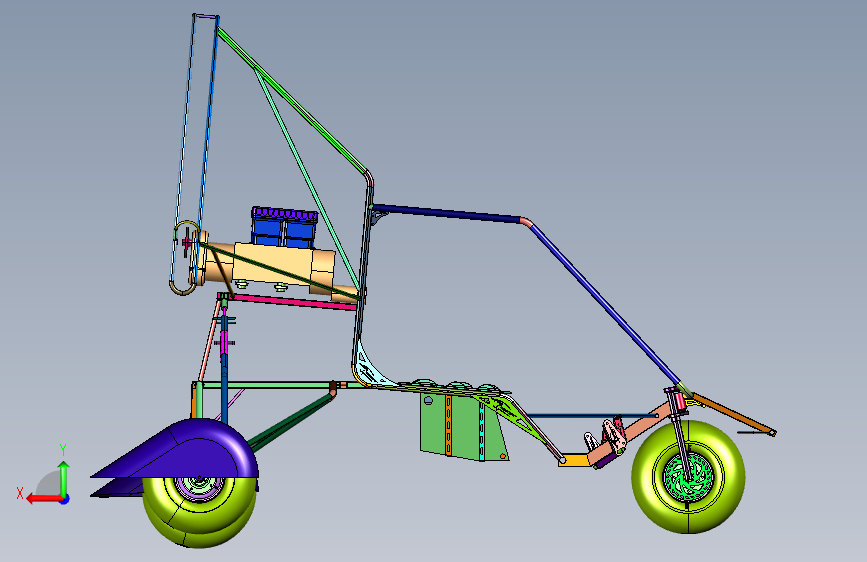Select the dark blue horizontal roof tube
Viewport: 867px width, 562px height.
click(446, 213)
